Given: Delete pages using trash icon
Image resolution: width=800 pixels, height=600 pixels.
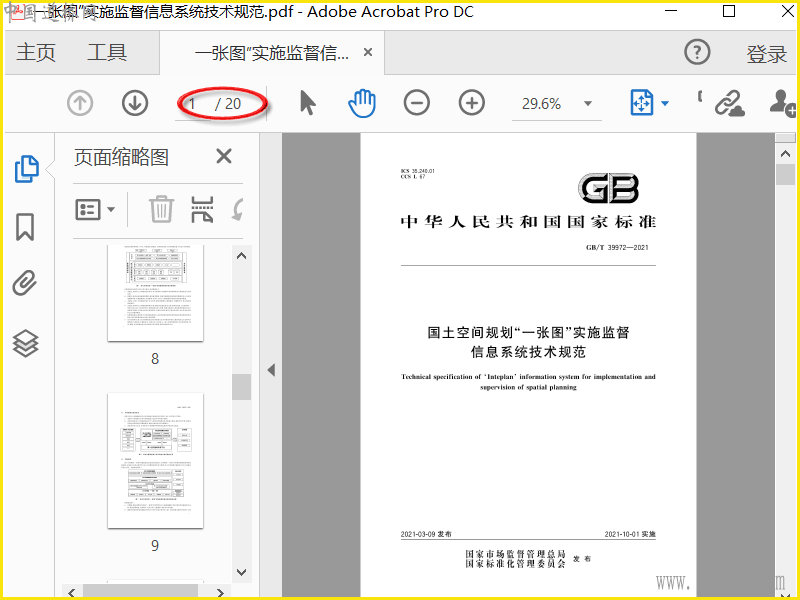Looking at the screenshot, I should [x=161, y=209].
